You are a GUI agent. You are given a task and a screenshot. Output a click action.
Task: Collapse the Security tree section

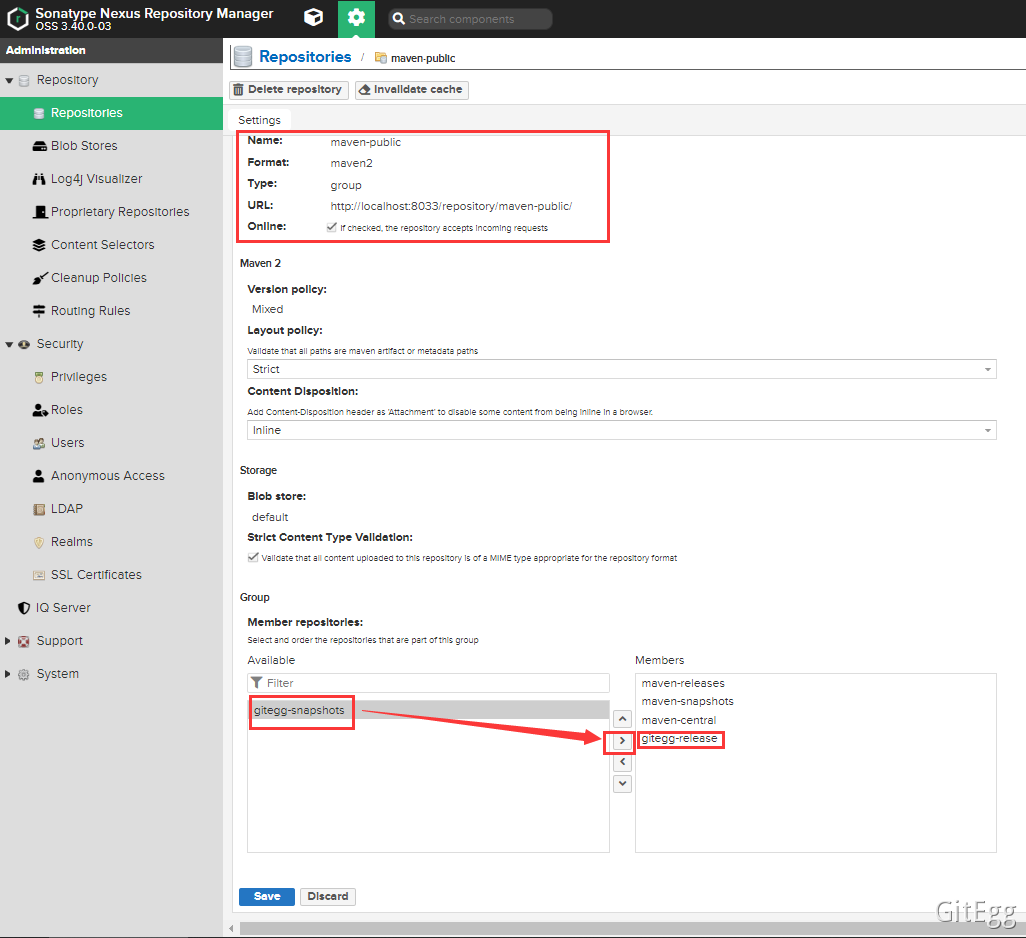click(9, 344)
